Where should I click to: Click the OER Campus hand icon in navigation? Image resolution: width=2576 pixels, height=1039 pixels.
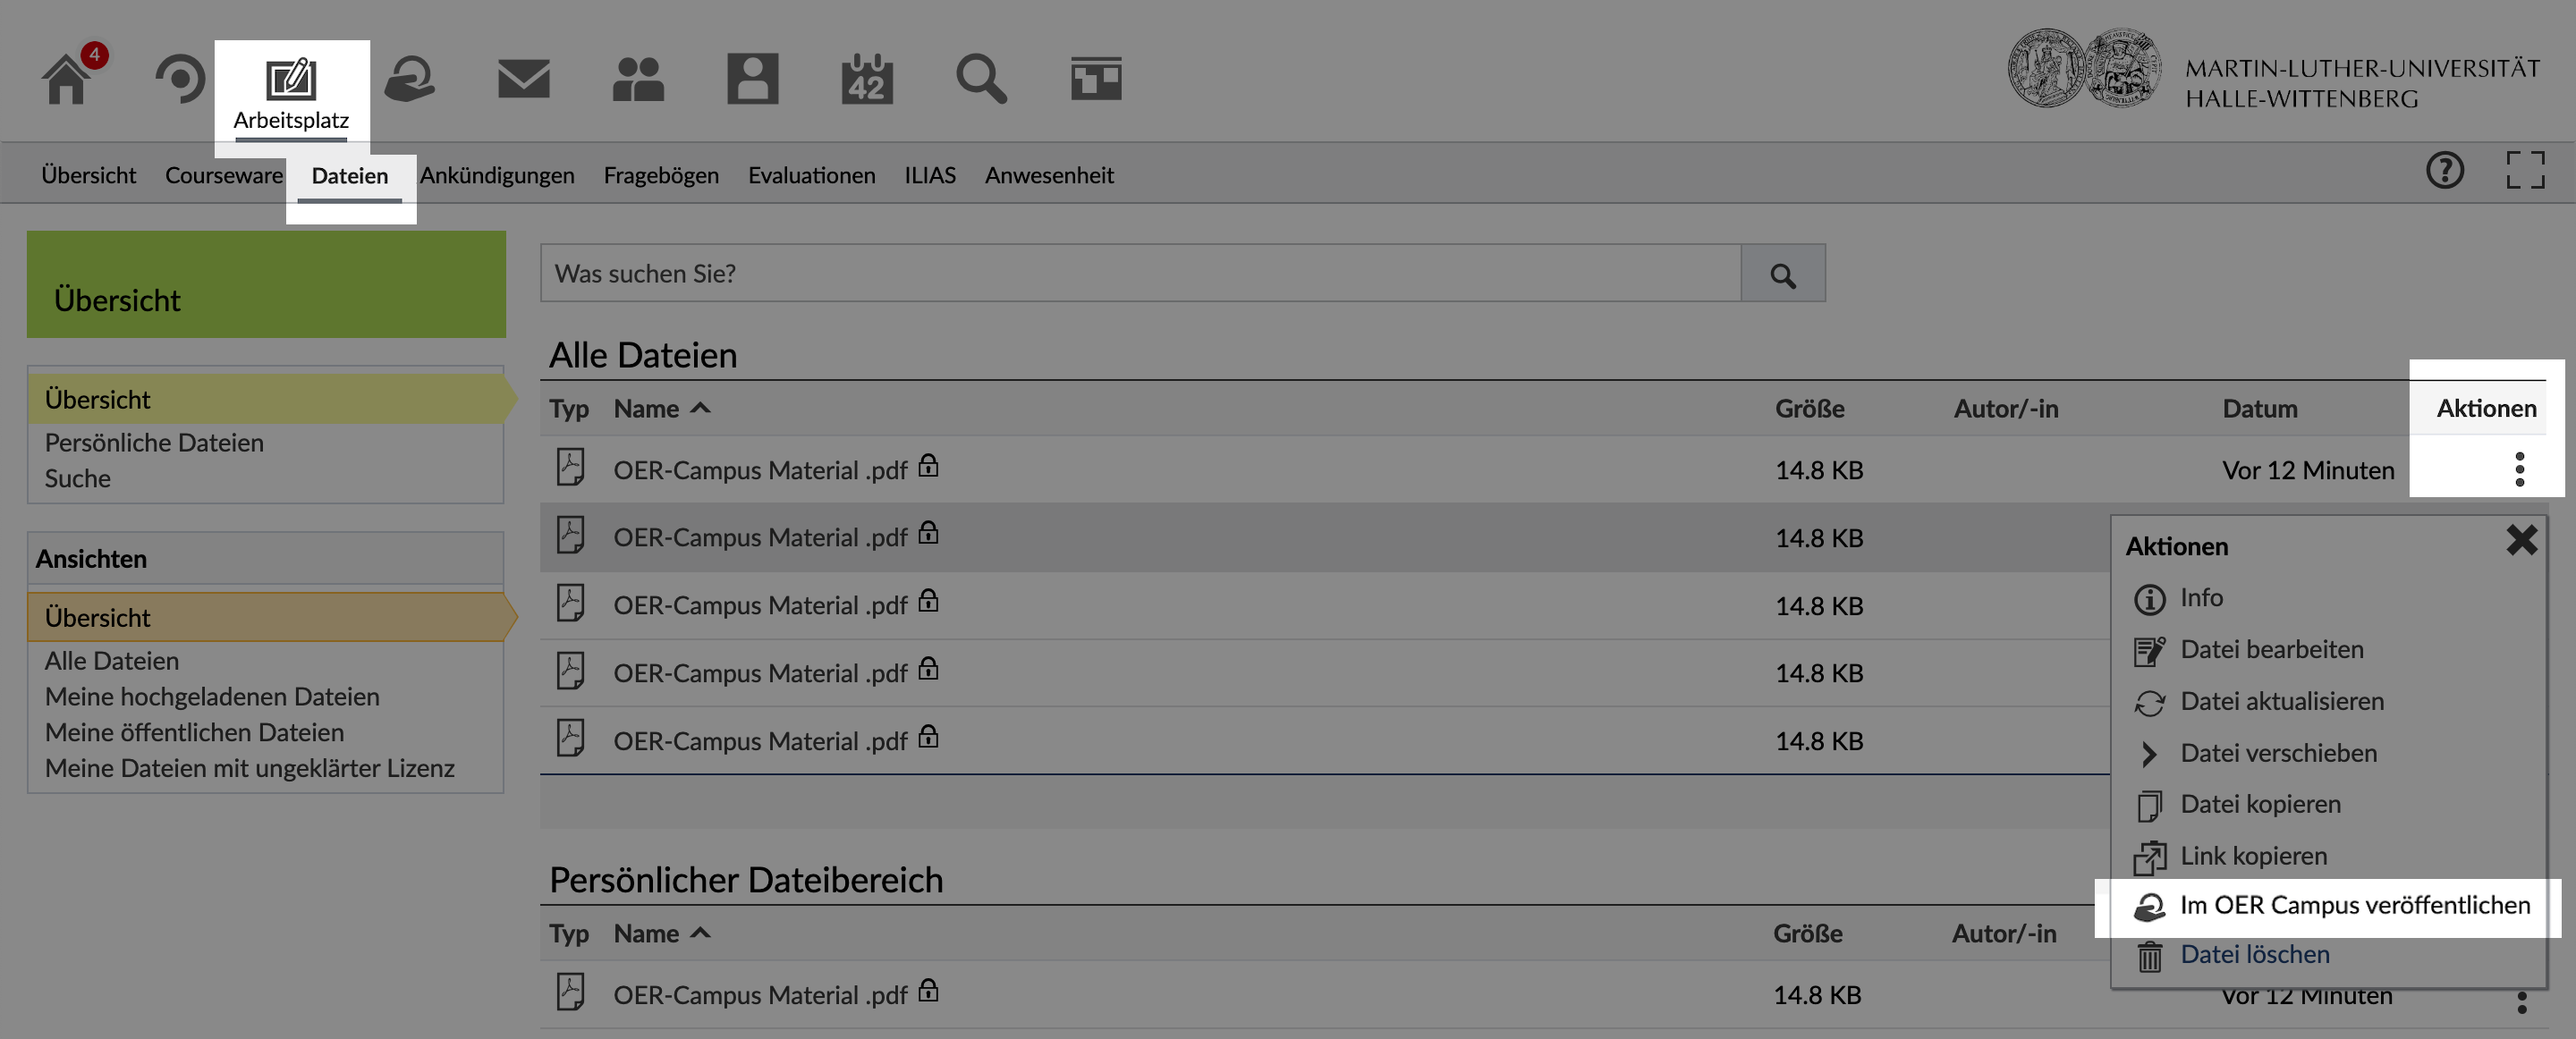pos(409,79)
